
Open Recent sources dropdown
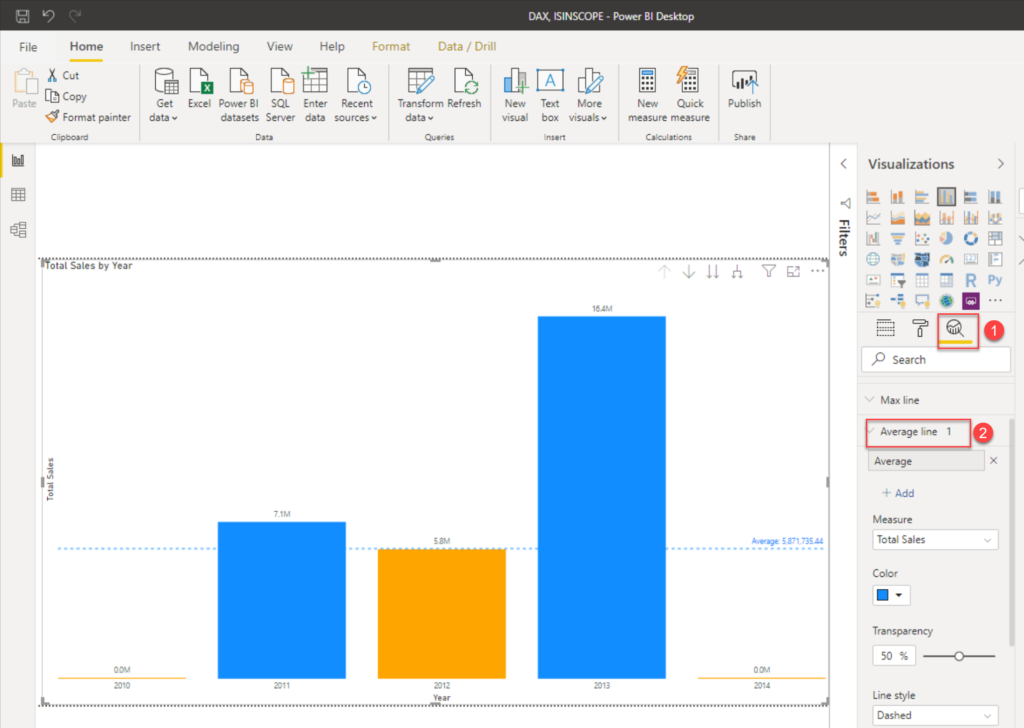coord(356,95)
